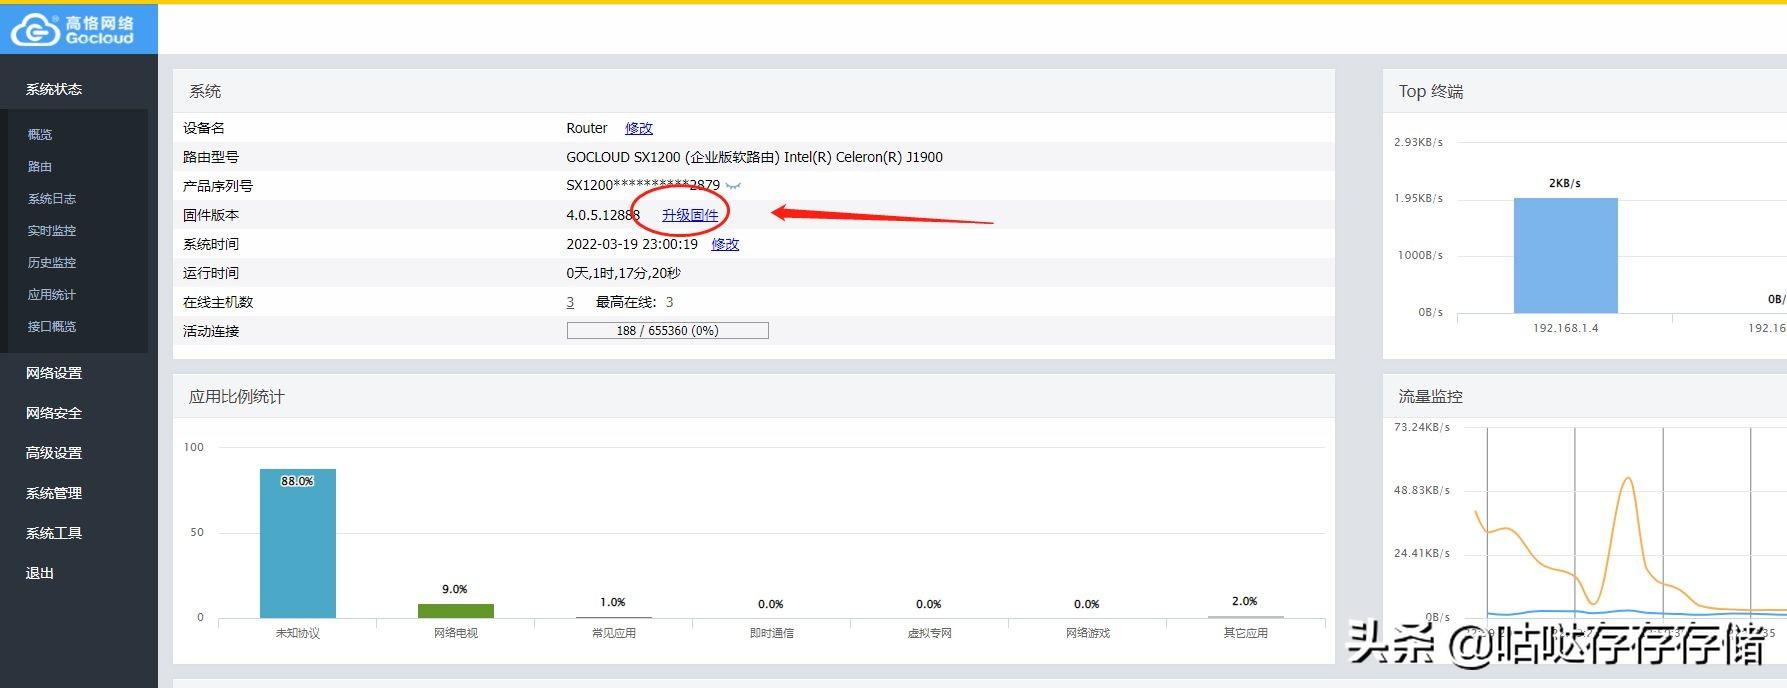Log out using 退出
Viewport: 1787px width, 688px height.
40,573
